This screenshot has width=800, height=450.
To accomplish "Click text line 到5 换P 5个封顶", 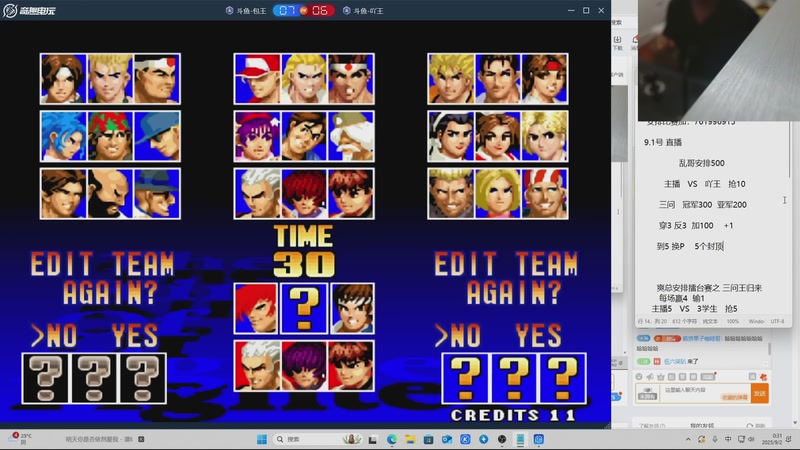I will click(690, 246).
